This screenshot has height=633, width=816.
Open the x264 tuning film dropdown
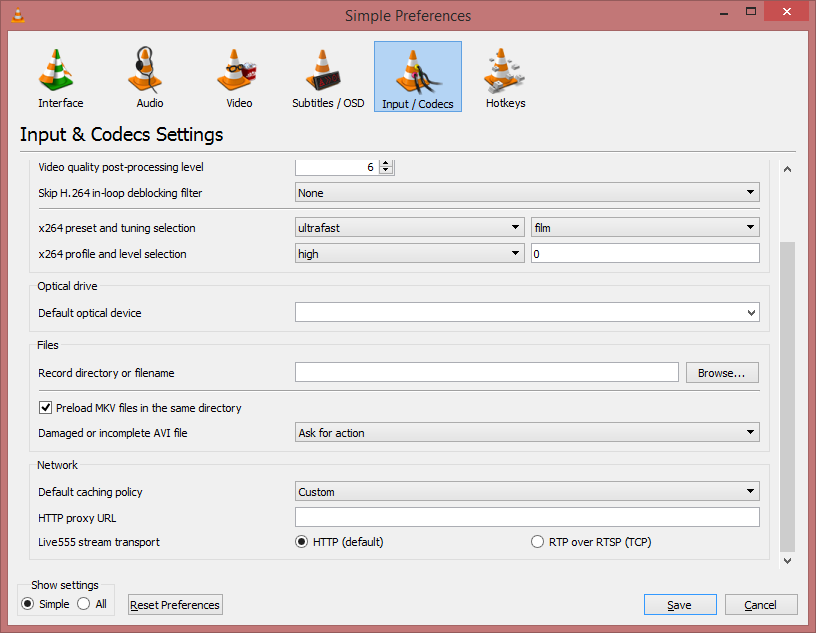645,227
